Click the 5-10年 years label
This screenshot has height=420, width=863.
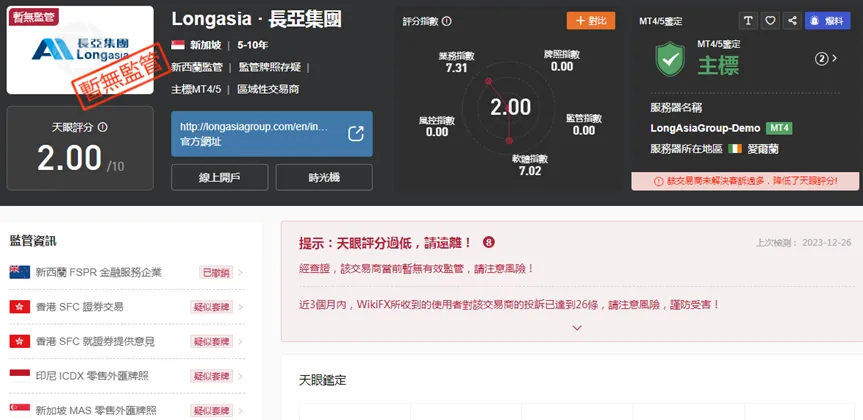(x=253, y=45)
